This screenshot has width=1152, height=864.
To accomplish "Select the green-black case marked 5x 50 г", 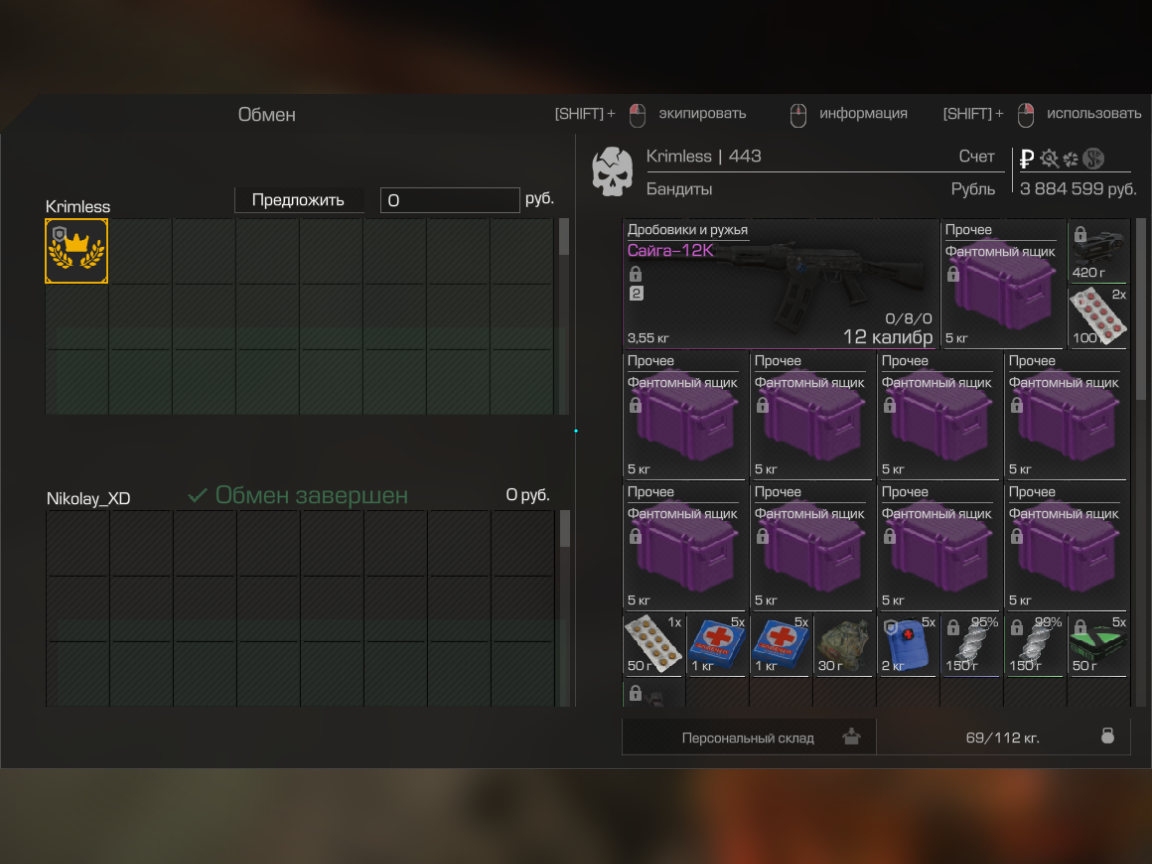I will click(1098, 644).
